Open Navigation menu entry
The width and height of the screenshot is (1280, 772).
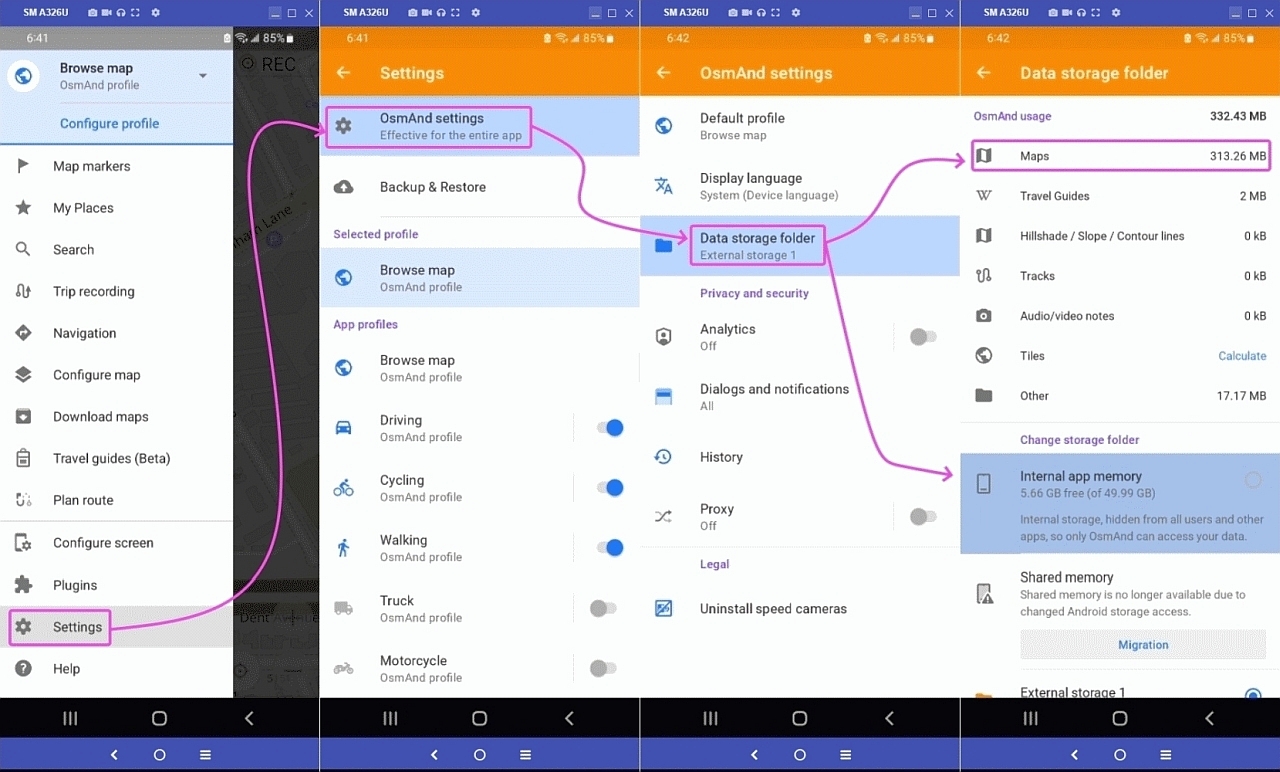tap(116, 333)
